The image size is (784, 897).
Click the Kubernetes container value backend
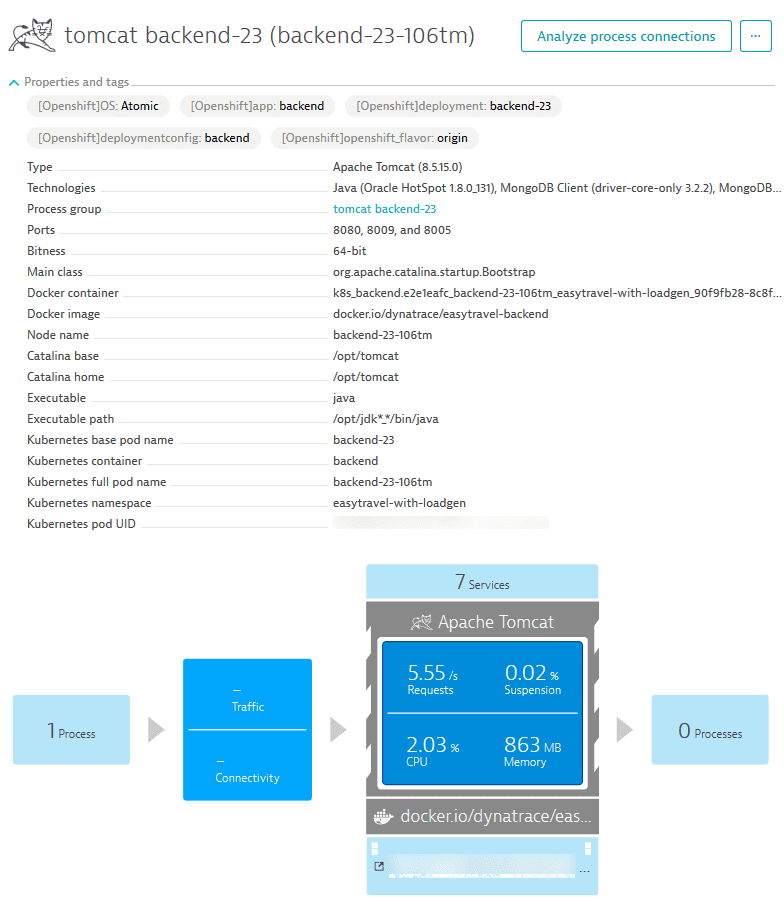356,461
